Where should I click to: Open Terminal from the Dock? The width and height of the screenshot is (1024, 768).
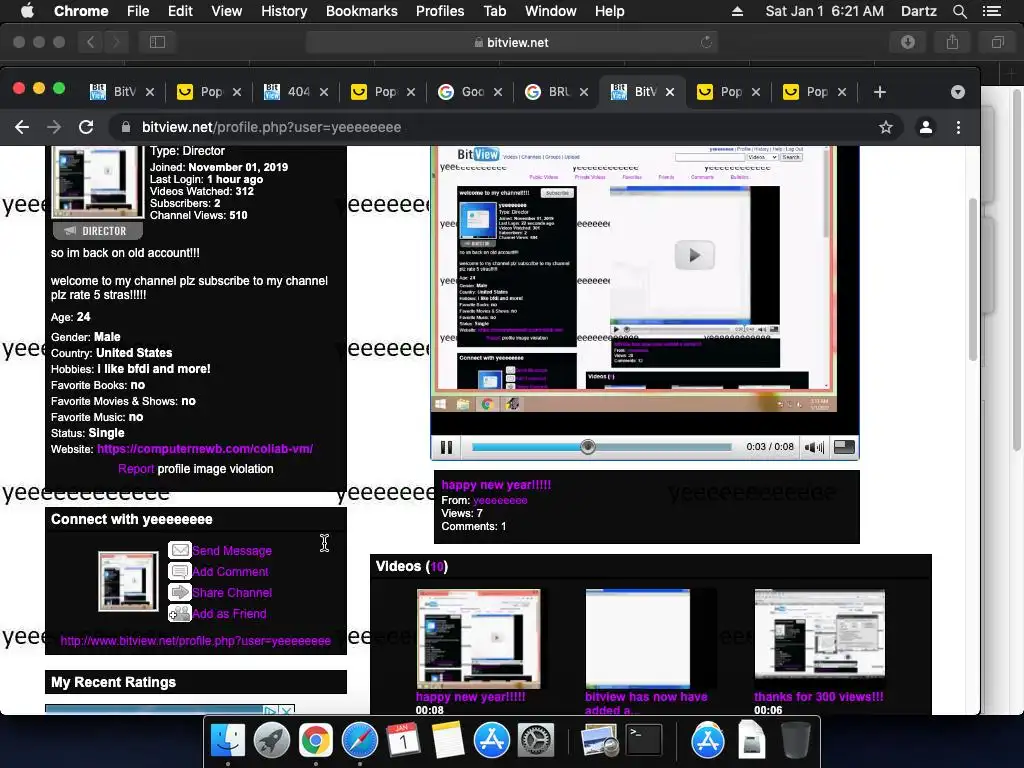[644, 741]
